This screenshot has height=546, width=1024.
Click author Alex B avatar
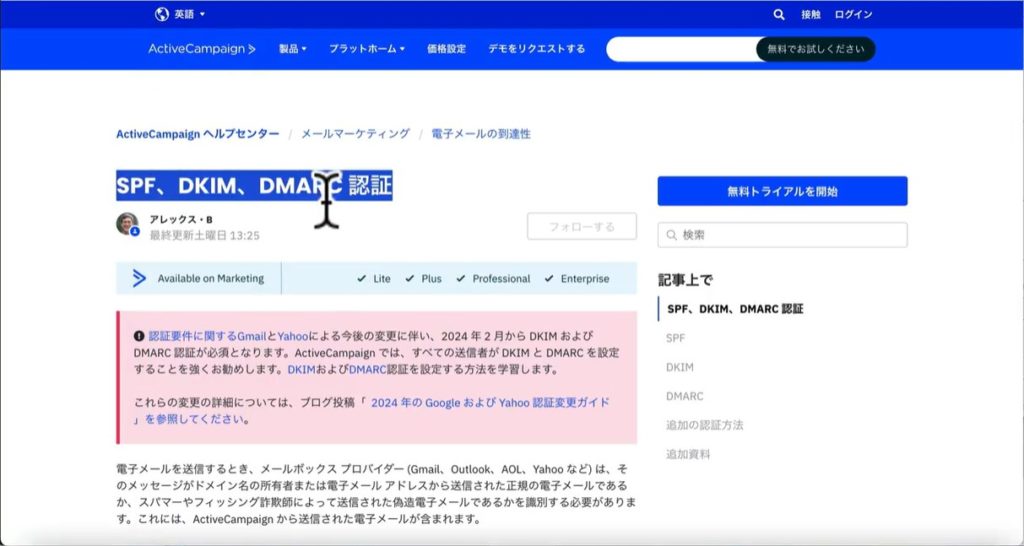127,224
